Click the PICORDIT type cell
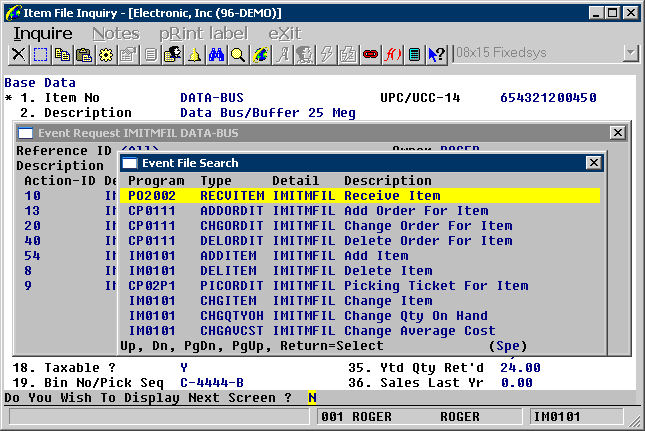Screen dimensions: 645x431 coord(232,286)
